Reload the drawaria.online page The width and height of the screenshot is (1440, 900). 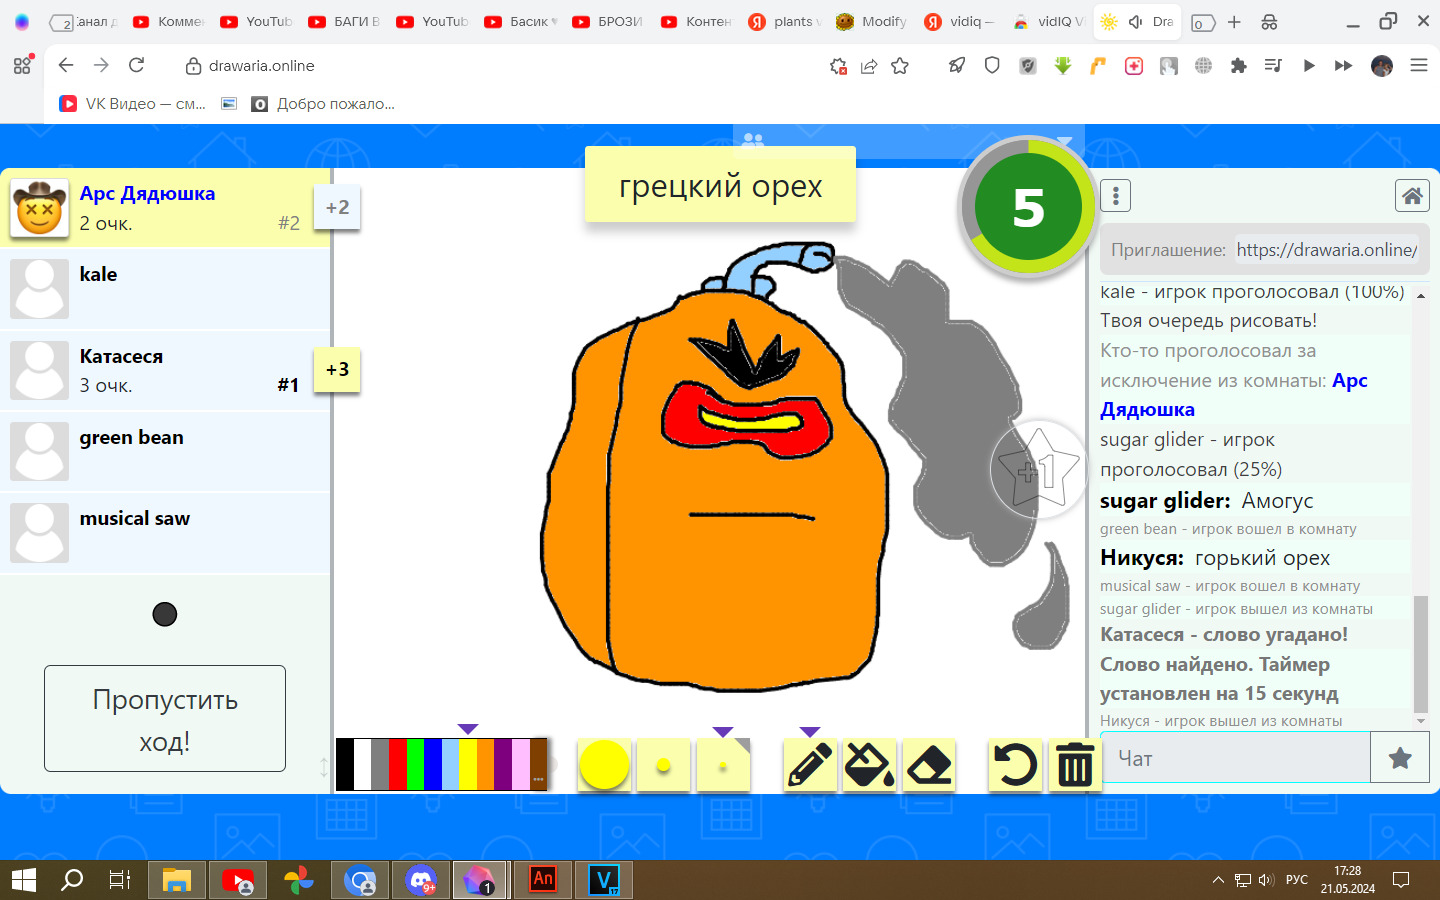click(137, 65)
